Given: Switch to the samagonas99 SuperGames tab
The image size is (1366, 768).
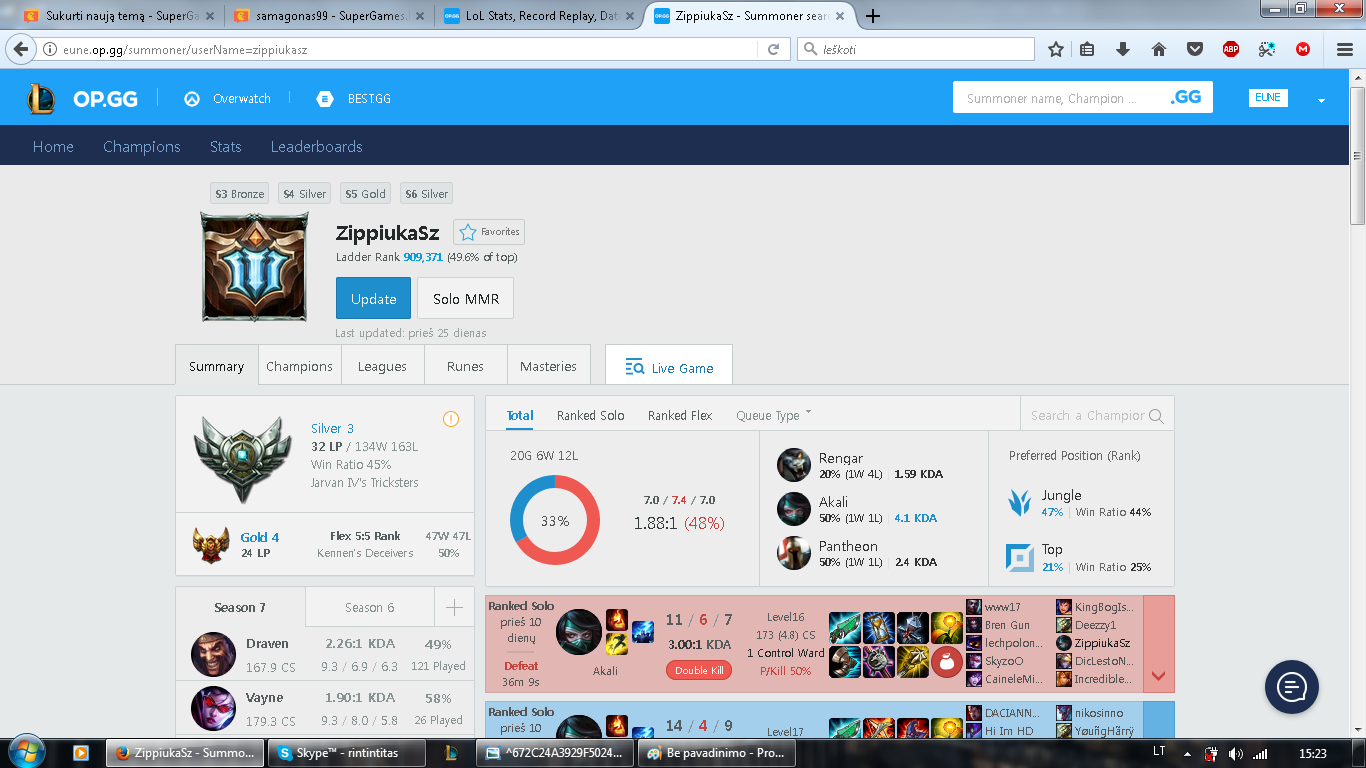Looking at the screenshot, I should click(x=329, y=16).
